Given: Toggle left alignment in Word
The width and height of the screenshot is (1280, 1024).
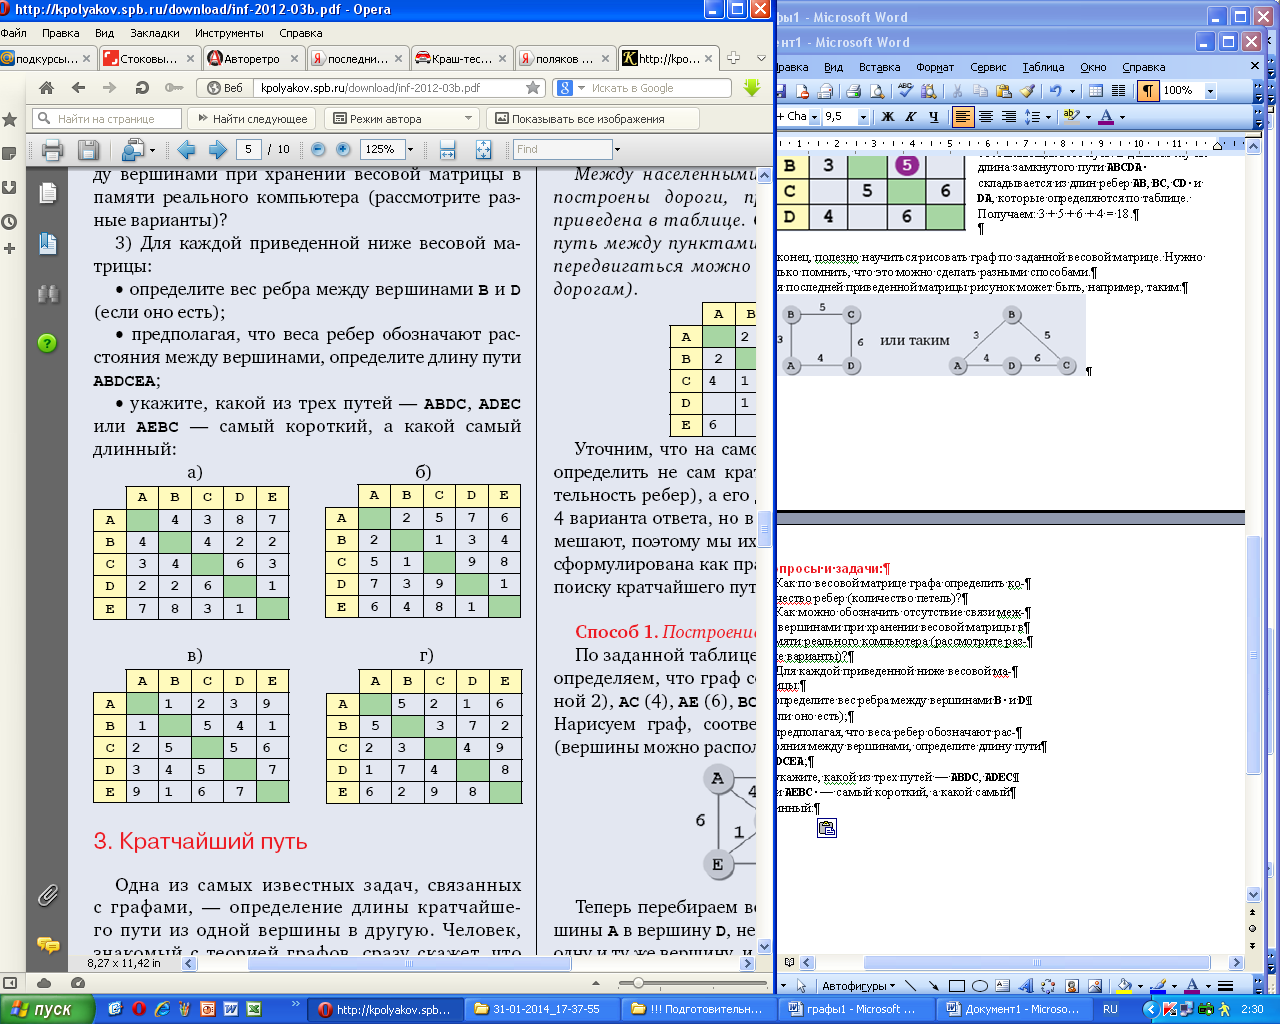Looking at the screenshot, I should point(962,117).
